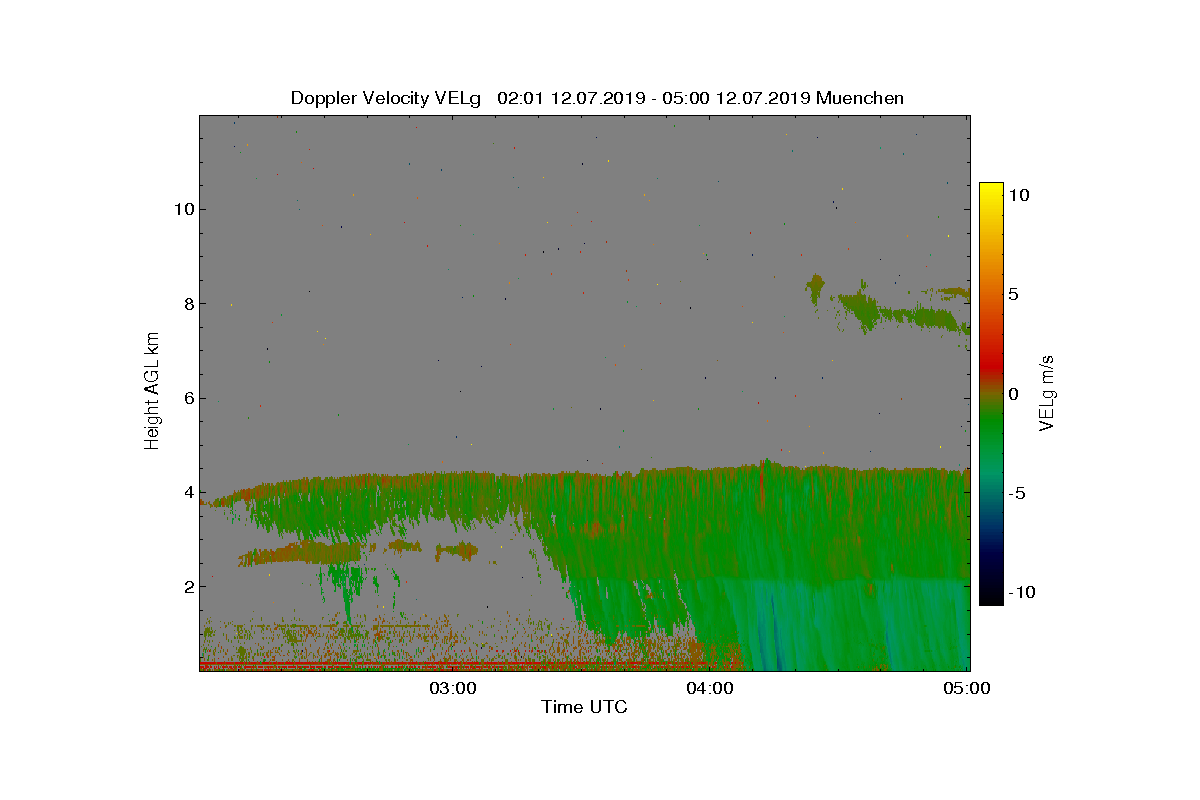Viewport: 1200px width, 800px height.
Task: Click the 'Time UTC' axis label
Action: 585,708
